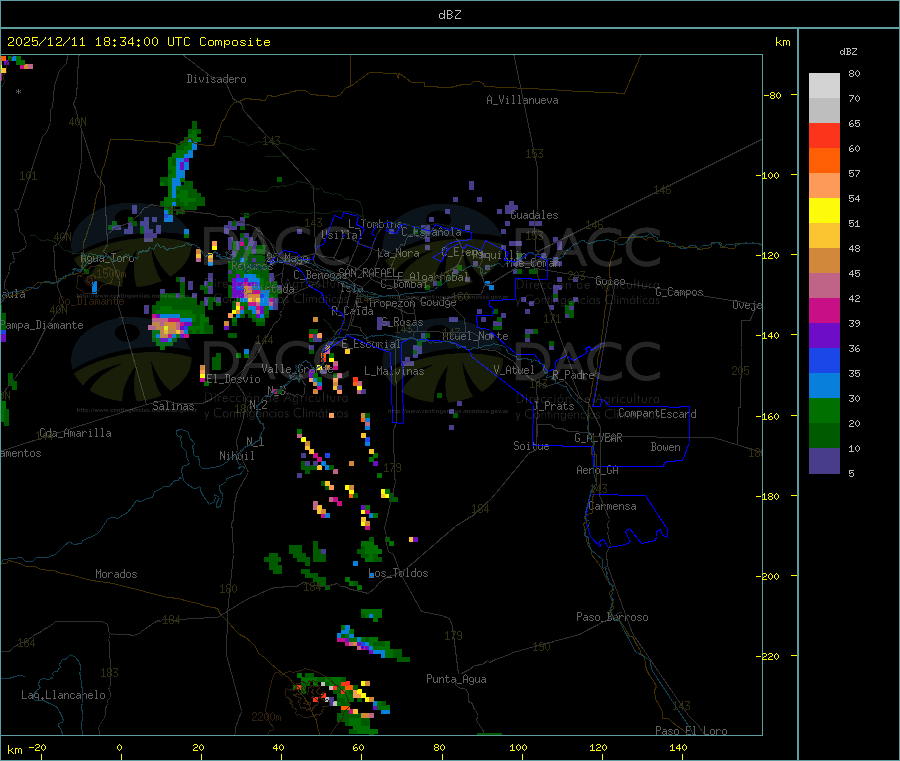Select the dark orange 57-60 dBZ legend band
Image resolution: width=900 pixels, height=761 pixels.
824,161
